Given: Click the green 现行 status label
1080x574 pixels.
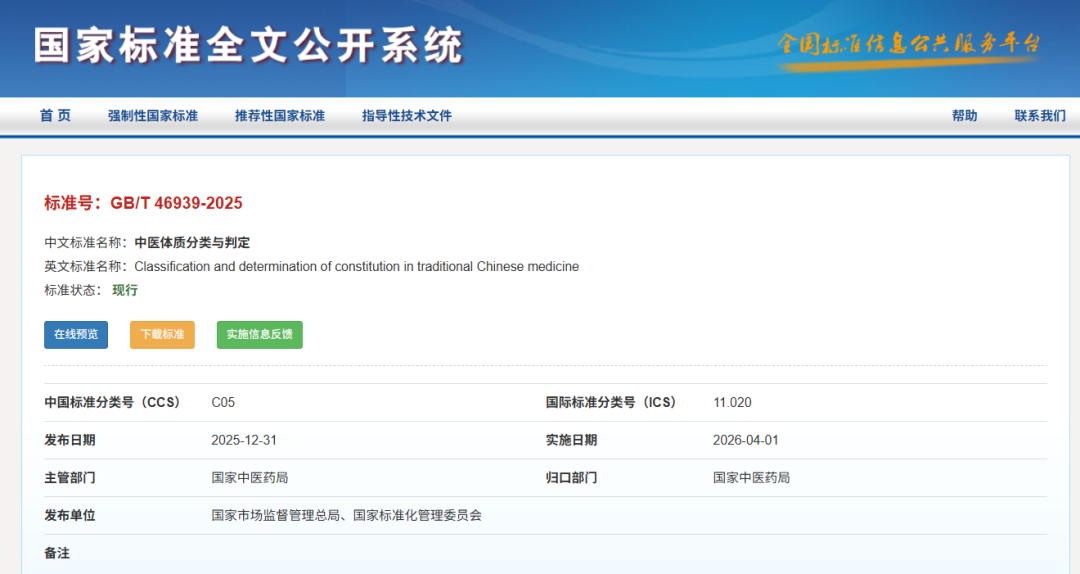Looking at the screenshot, I should (125, 291).
